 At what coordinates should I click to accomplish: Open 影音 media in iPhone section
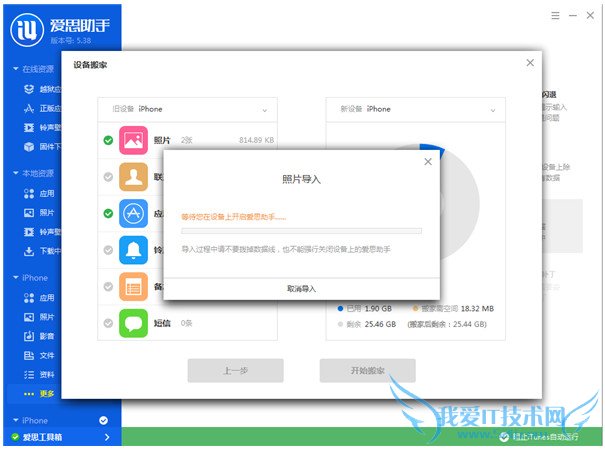point(39,336)
